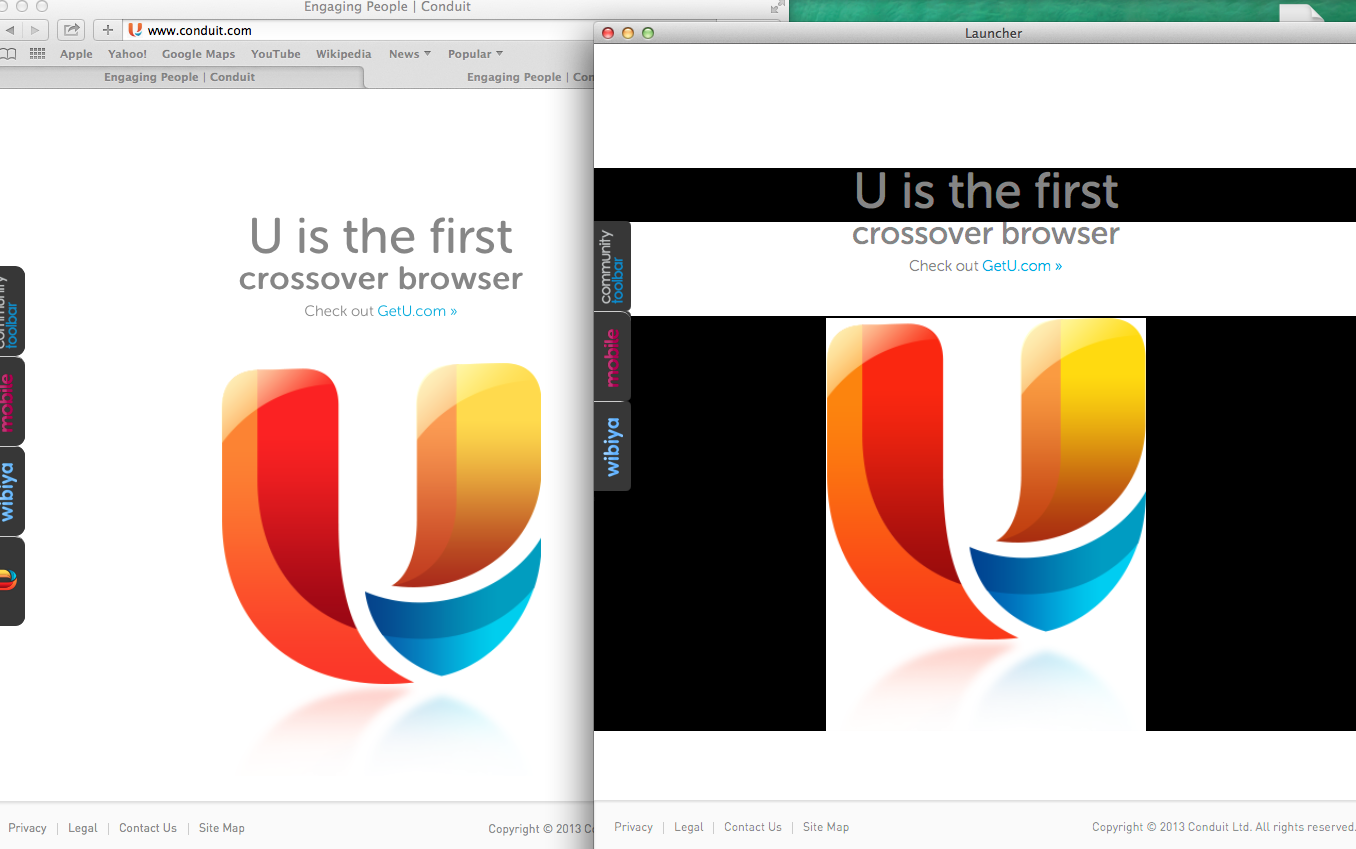Click the GetU.com link in Safari page

pyautogui.click(x=416, y=311)
